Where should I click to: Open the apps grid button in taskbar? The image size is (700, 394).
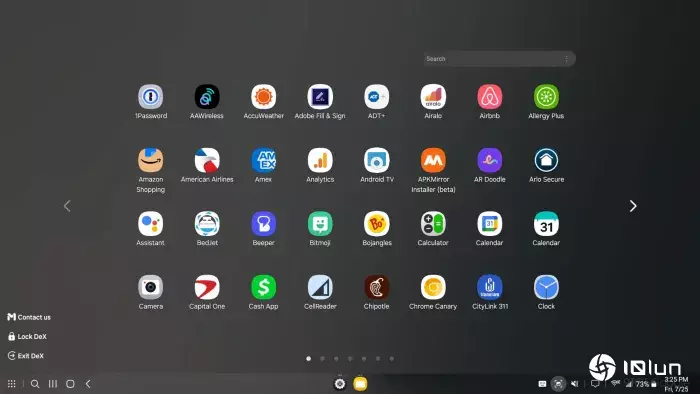[12, 384]
